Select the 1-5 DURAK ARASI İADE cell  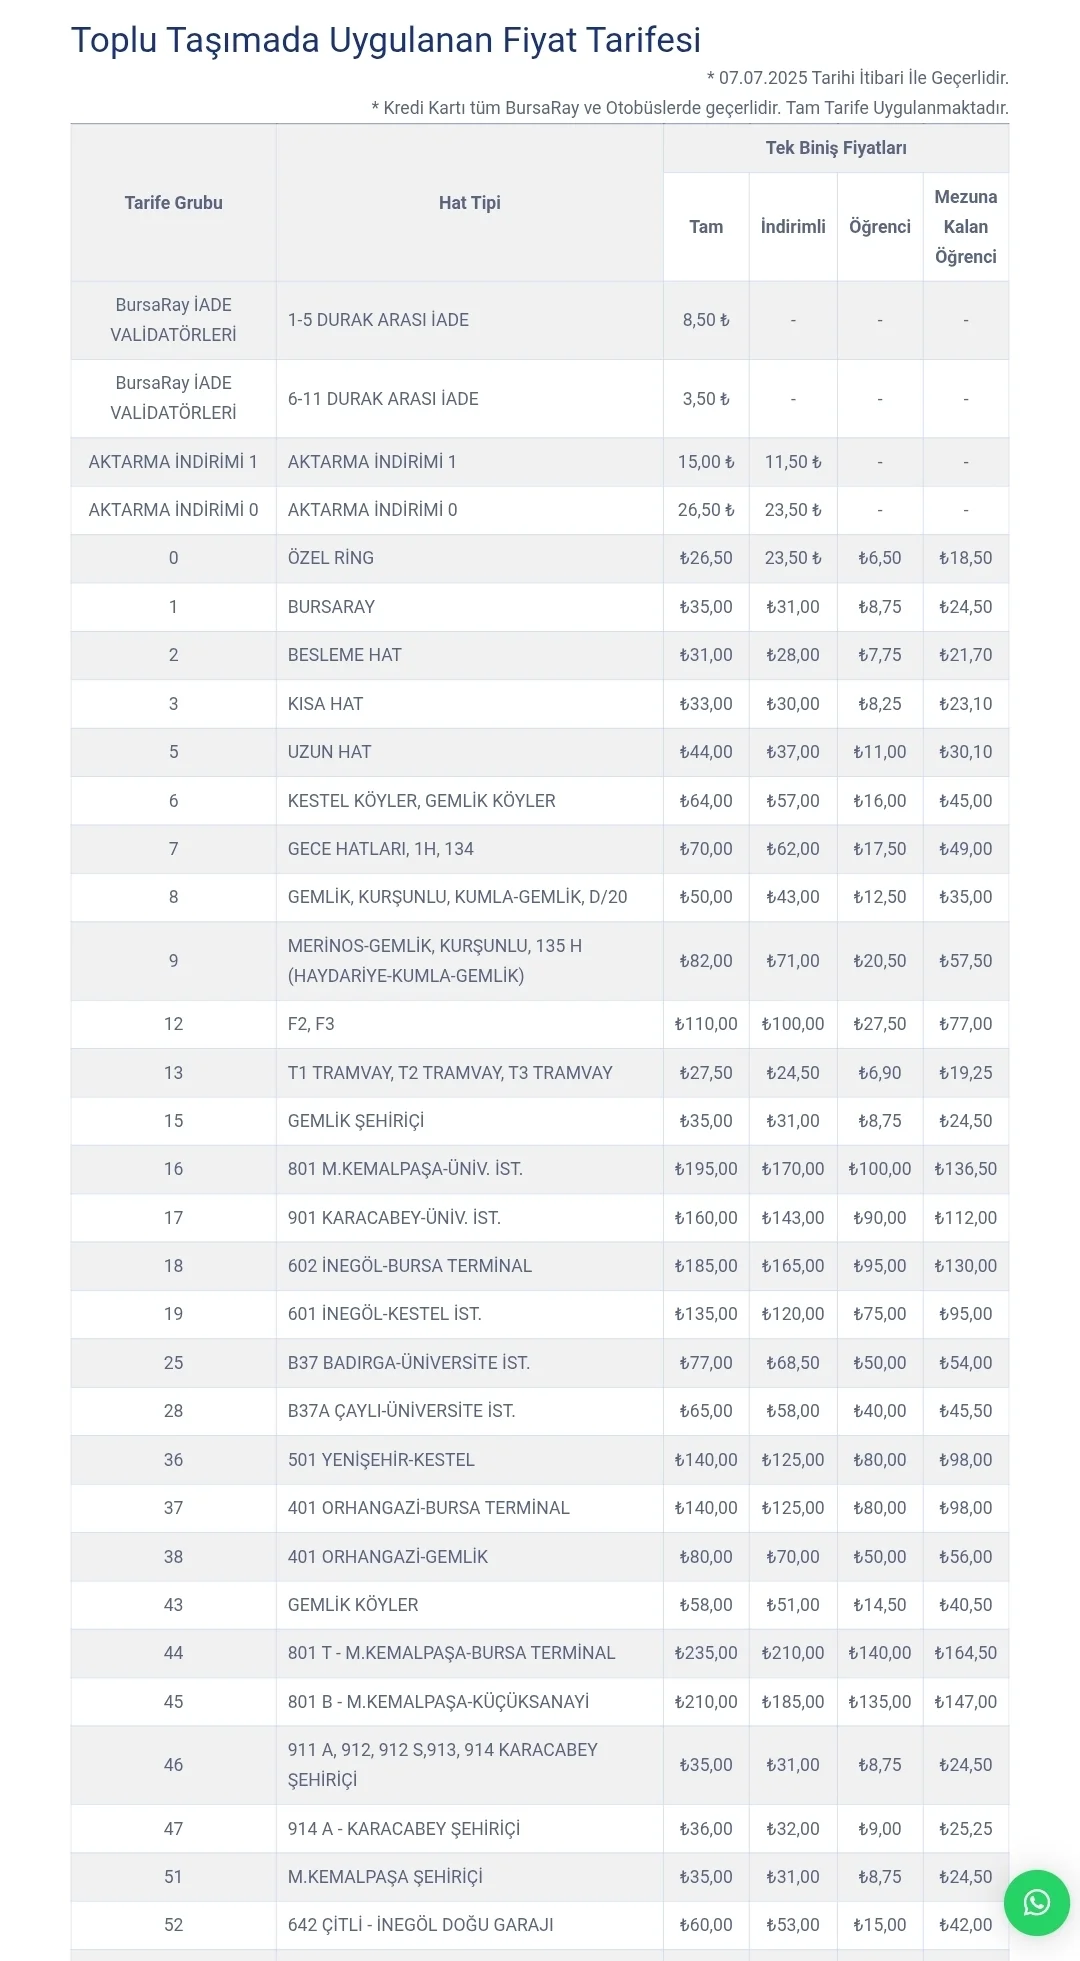(x=378, y=320)
